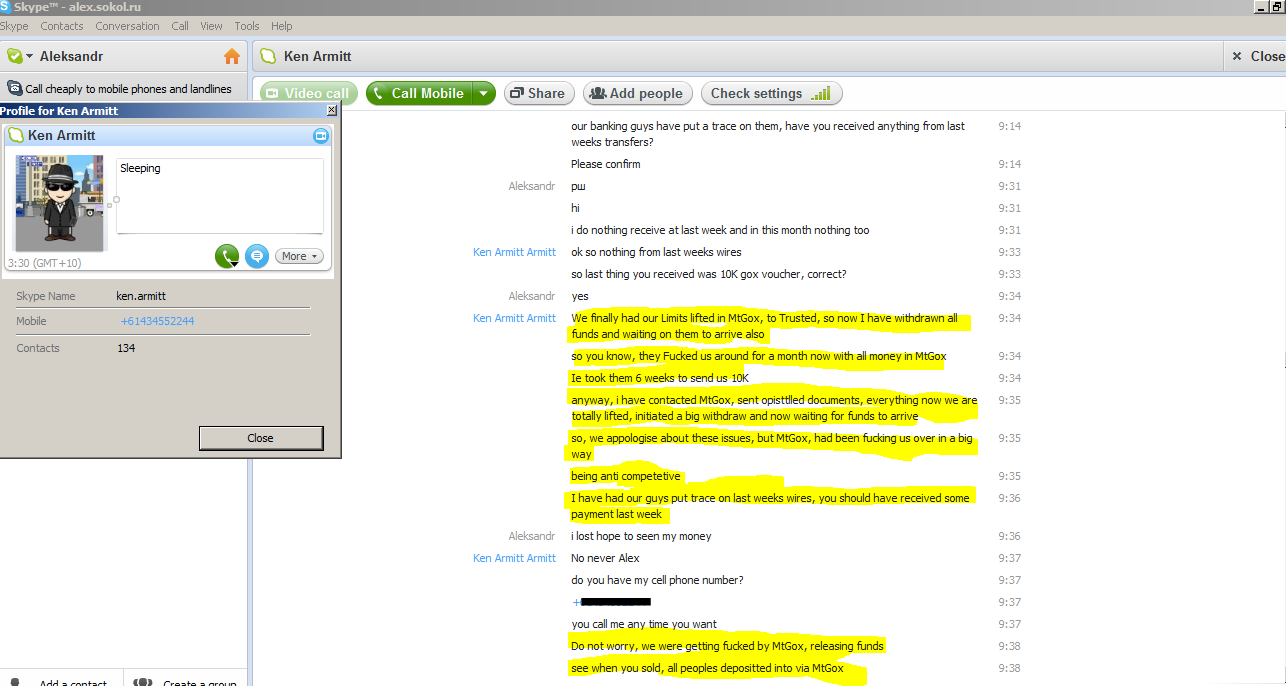
Task: Click mobile number +61434552244 link
Action: point(157,321)
